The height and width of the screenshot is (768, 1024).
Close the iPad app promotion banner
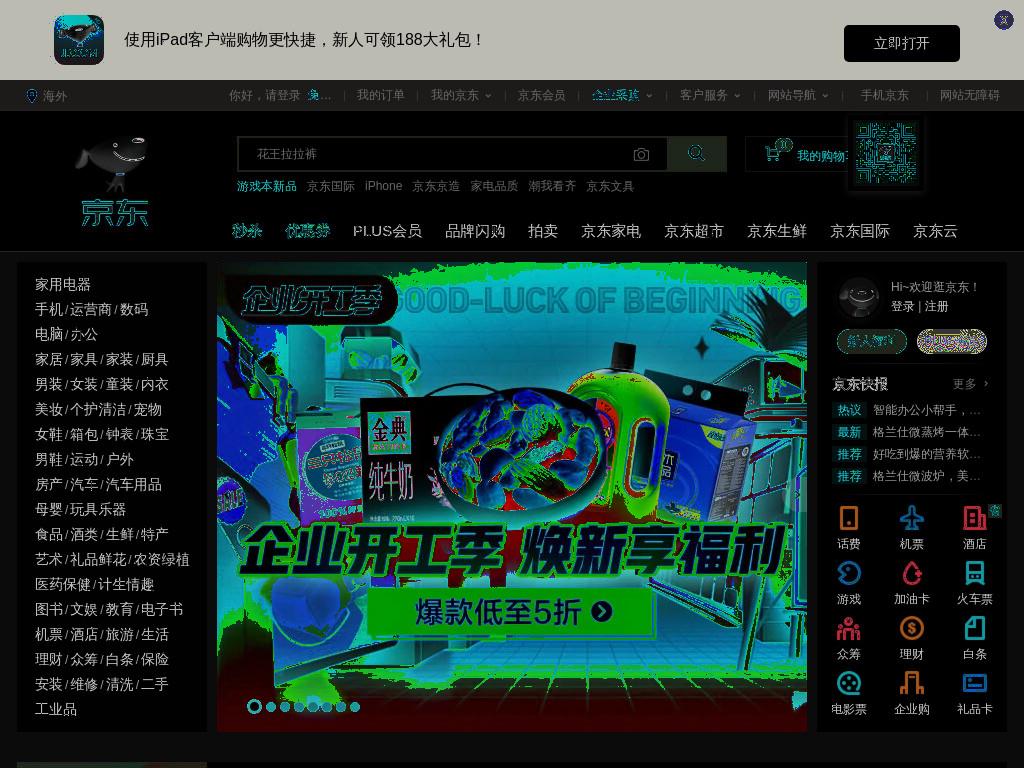(x=1003, y=20)
